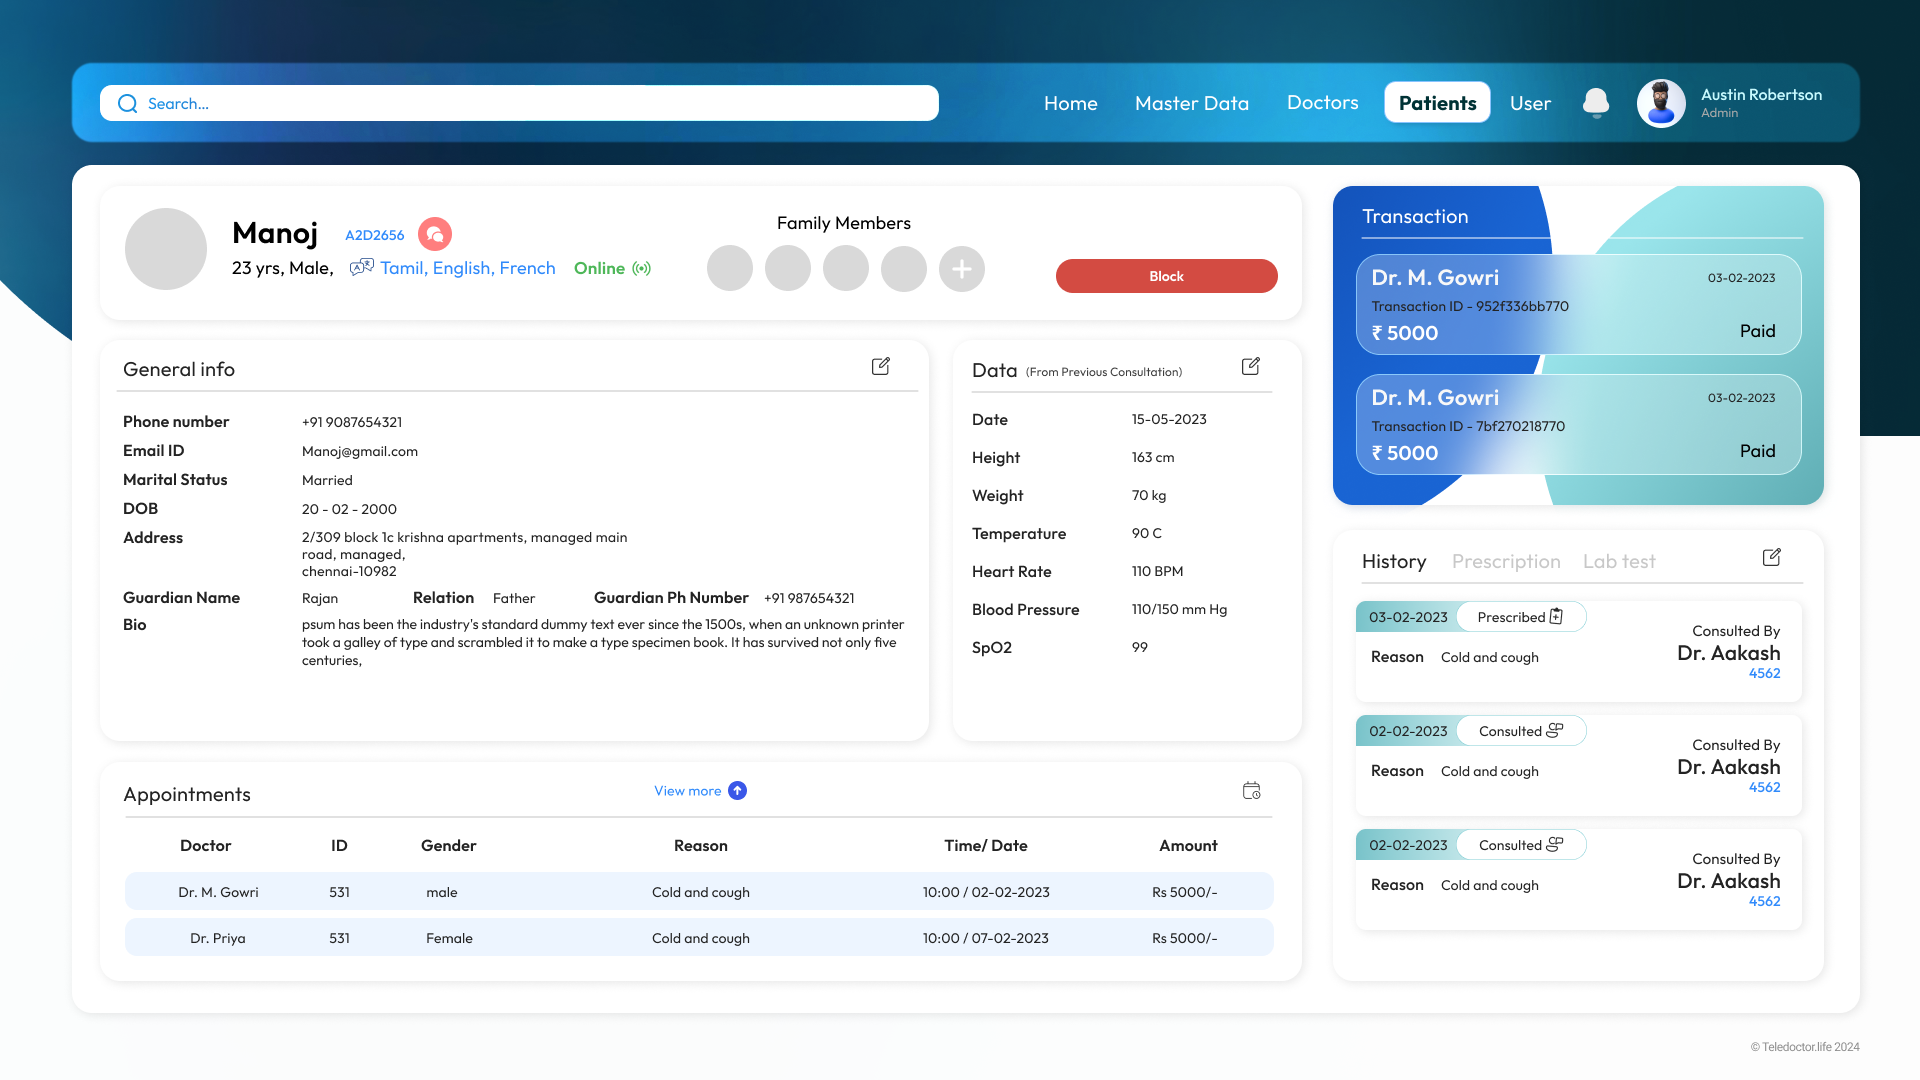Click the languages translate icon
The image size is (1920, 1080).
coord(362,267)
